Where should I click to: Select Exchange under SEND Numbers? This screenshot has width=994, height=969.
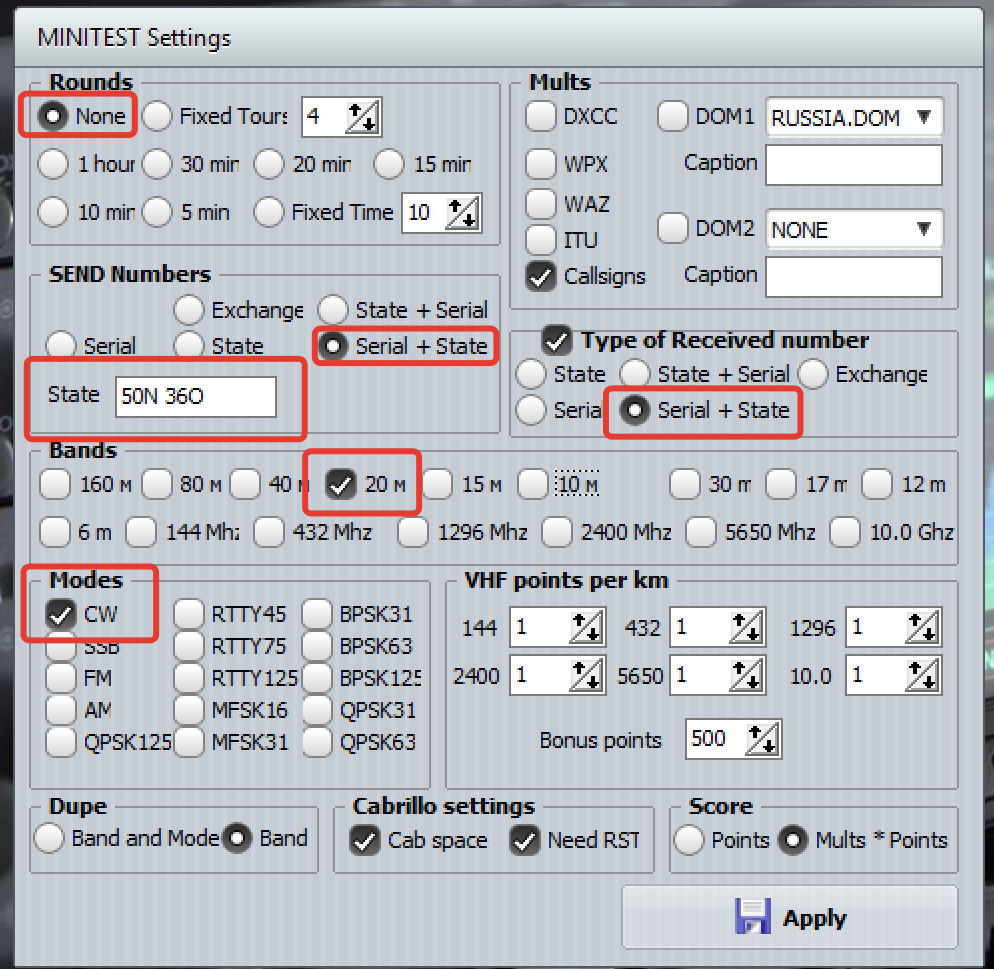coord(189,310)
